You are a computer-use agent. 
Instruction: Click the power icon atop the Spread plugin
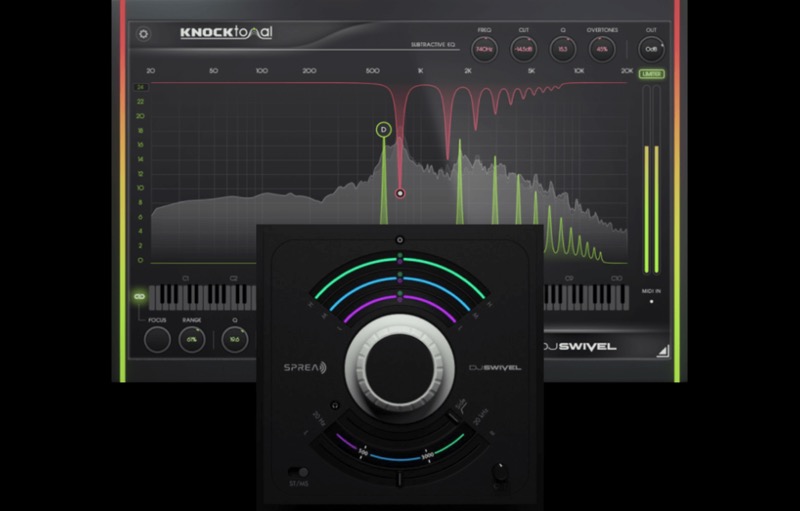click(399, 239)
